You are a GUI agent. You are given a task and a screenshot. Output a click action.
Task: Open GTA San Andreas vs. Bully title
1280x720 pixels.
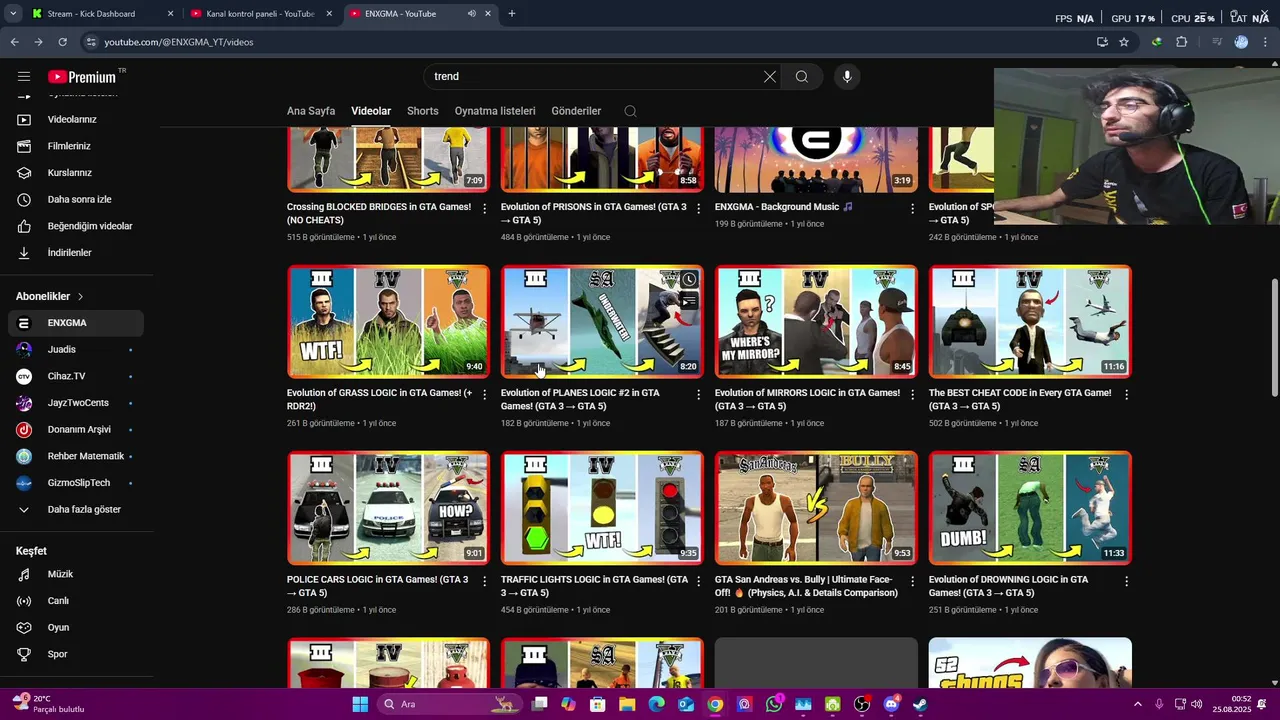806,586
